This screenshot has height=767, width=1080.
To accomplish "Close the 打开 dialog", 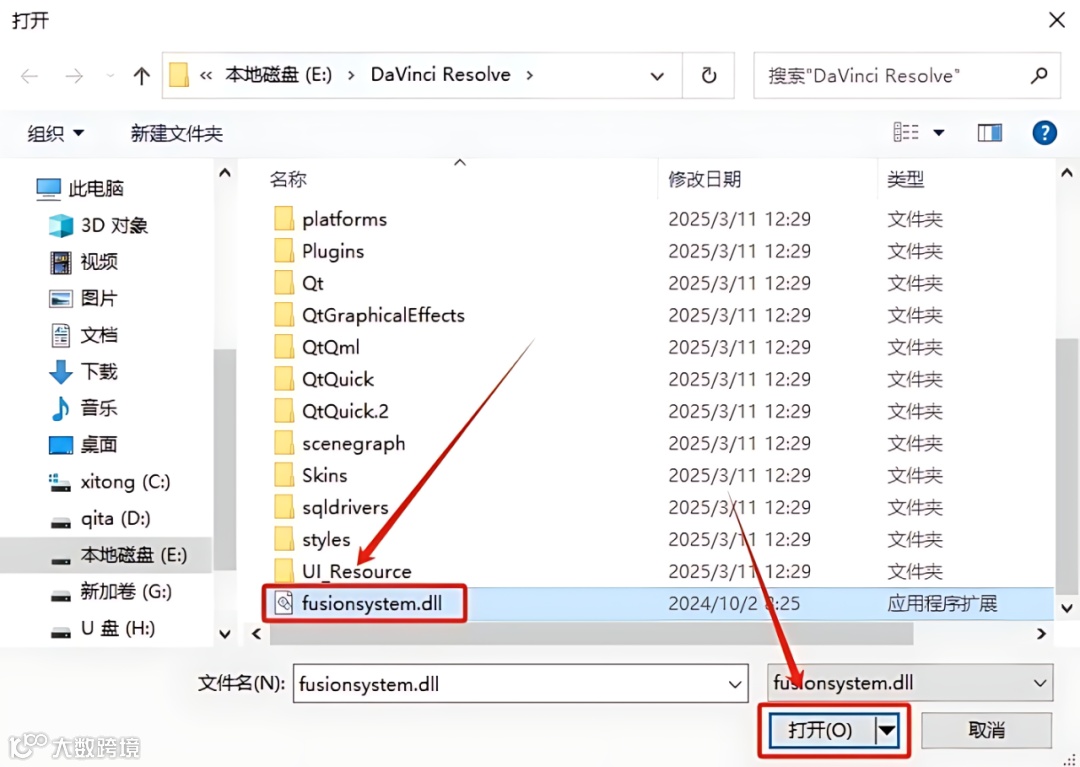I will tap(1057, 19).
